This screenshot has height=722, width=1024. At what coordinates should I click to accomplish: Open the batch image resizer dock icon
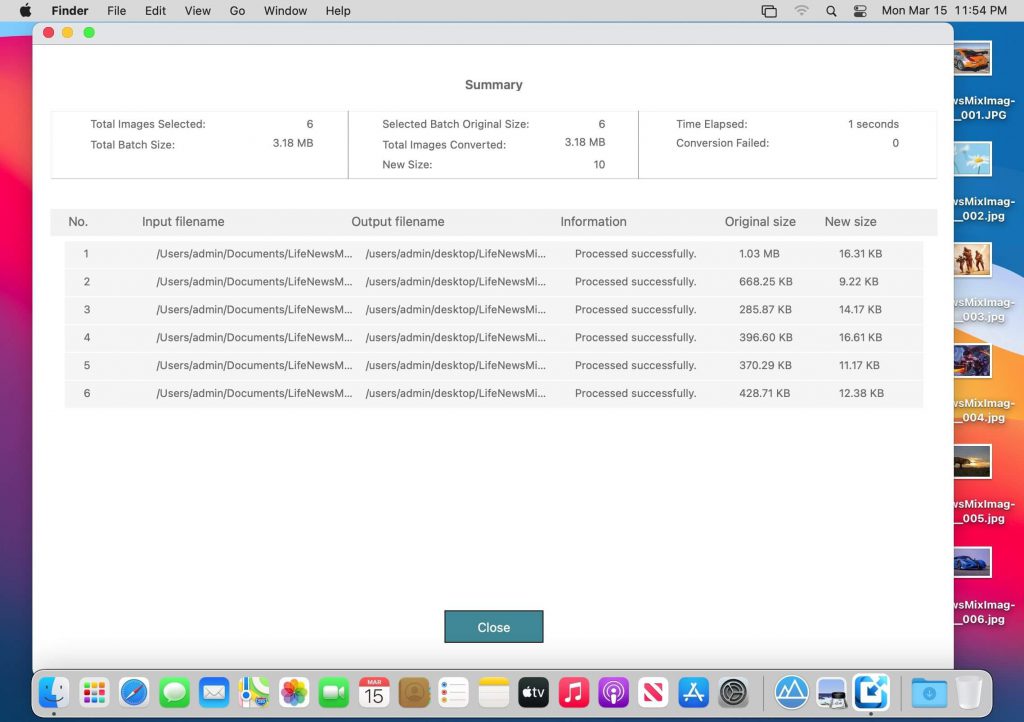click(x=871, y=692)
